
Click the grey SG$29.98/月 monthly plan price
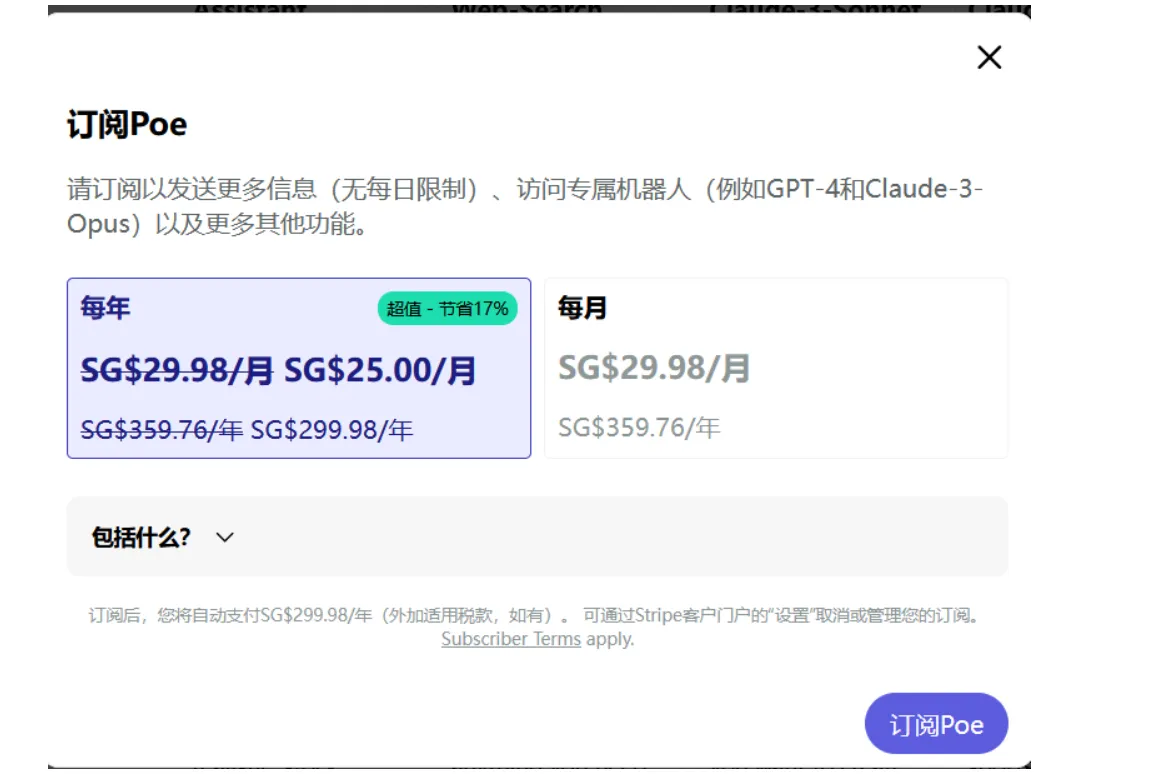coord(654,368)
